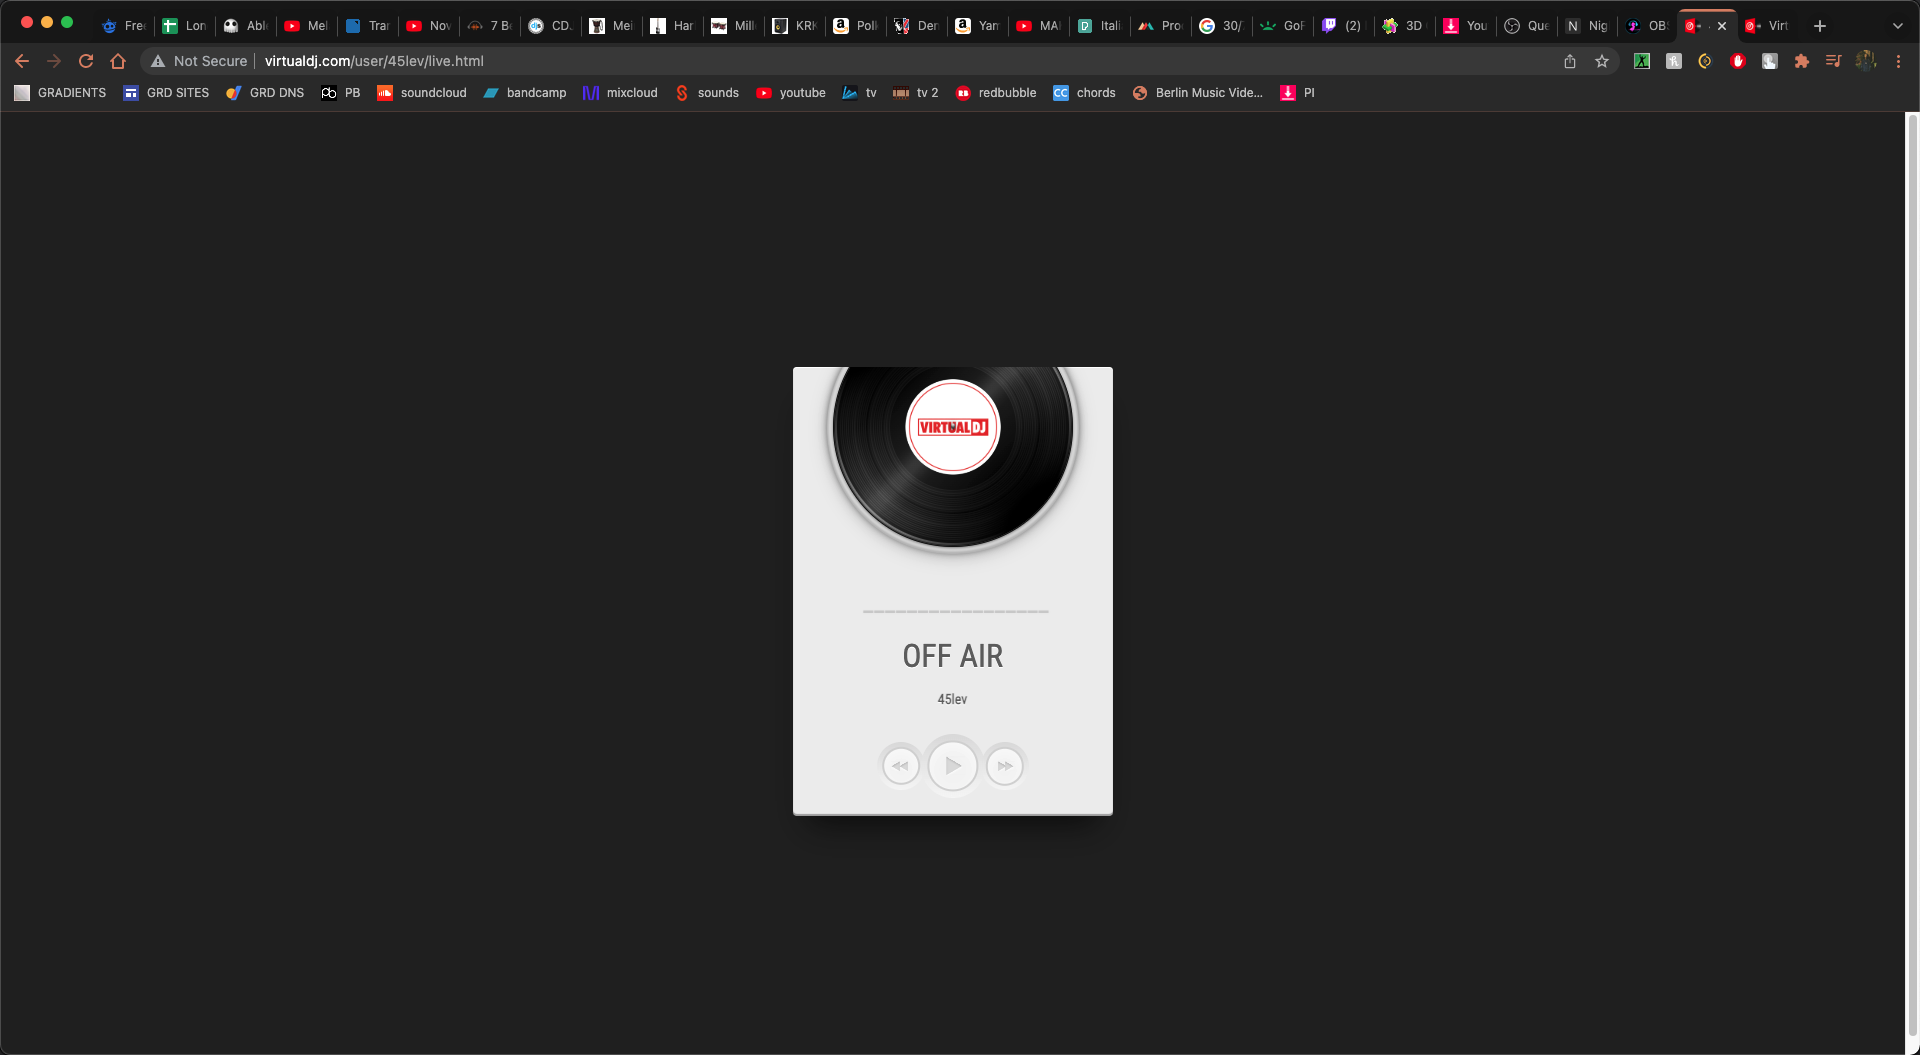The image size is (1920, 1055).
Task: Switch to the Que tab
Action: coord(1527,26)
